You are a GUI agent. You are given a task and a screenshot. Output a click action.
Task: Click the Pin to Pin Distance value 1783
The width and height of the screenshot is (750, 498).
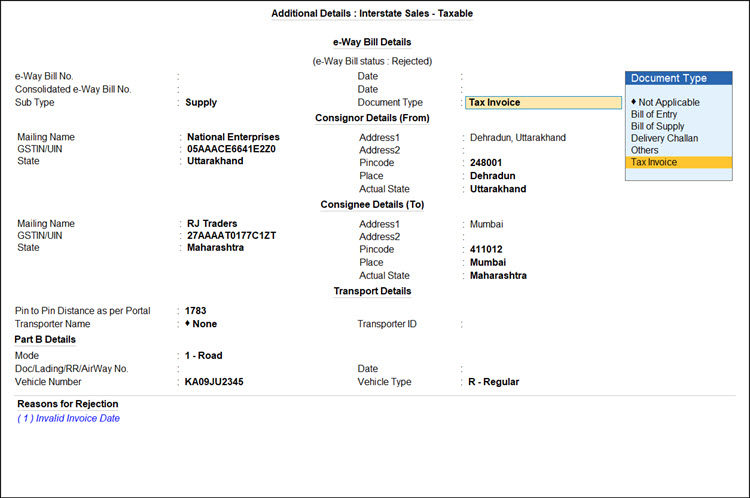click(196, 311)
